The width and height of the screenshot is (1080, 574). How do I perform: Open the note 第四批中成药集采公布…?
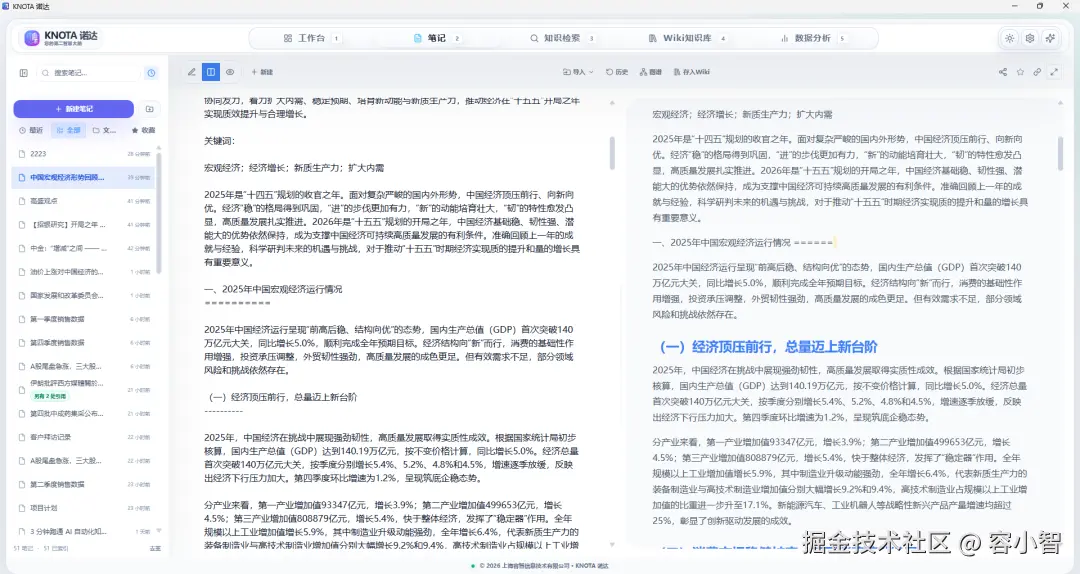(x=85, y=413)
